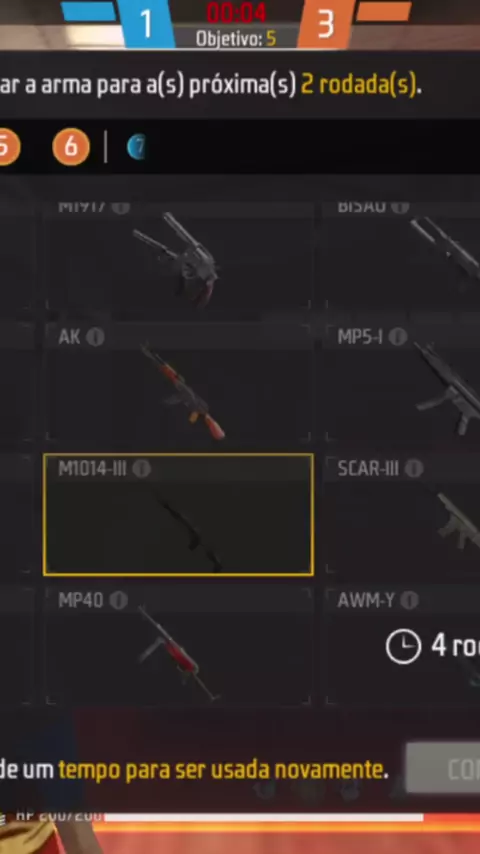Switch to orange round 6 marker

(71, 147)
